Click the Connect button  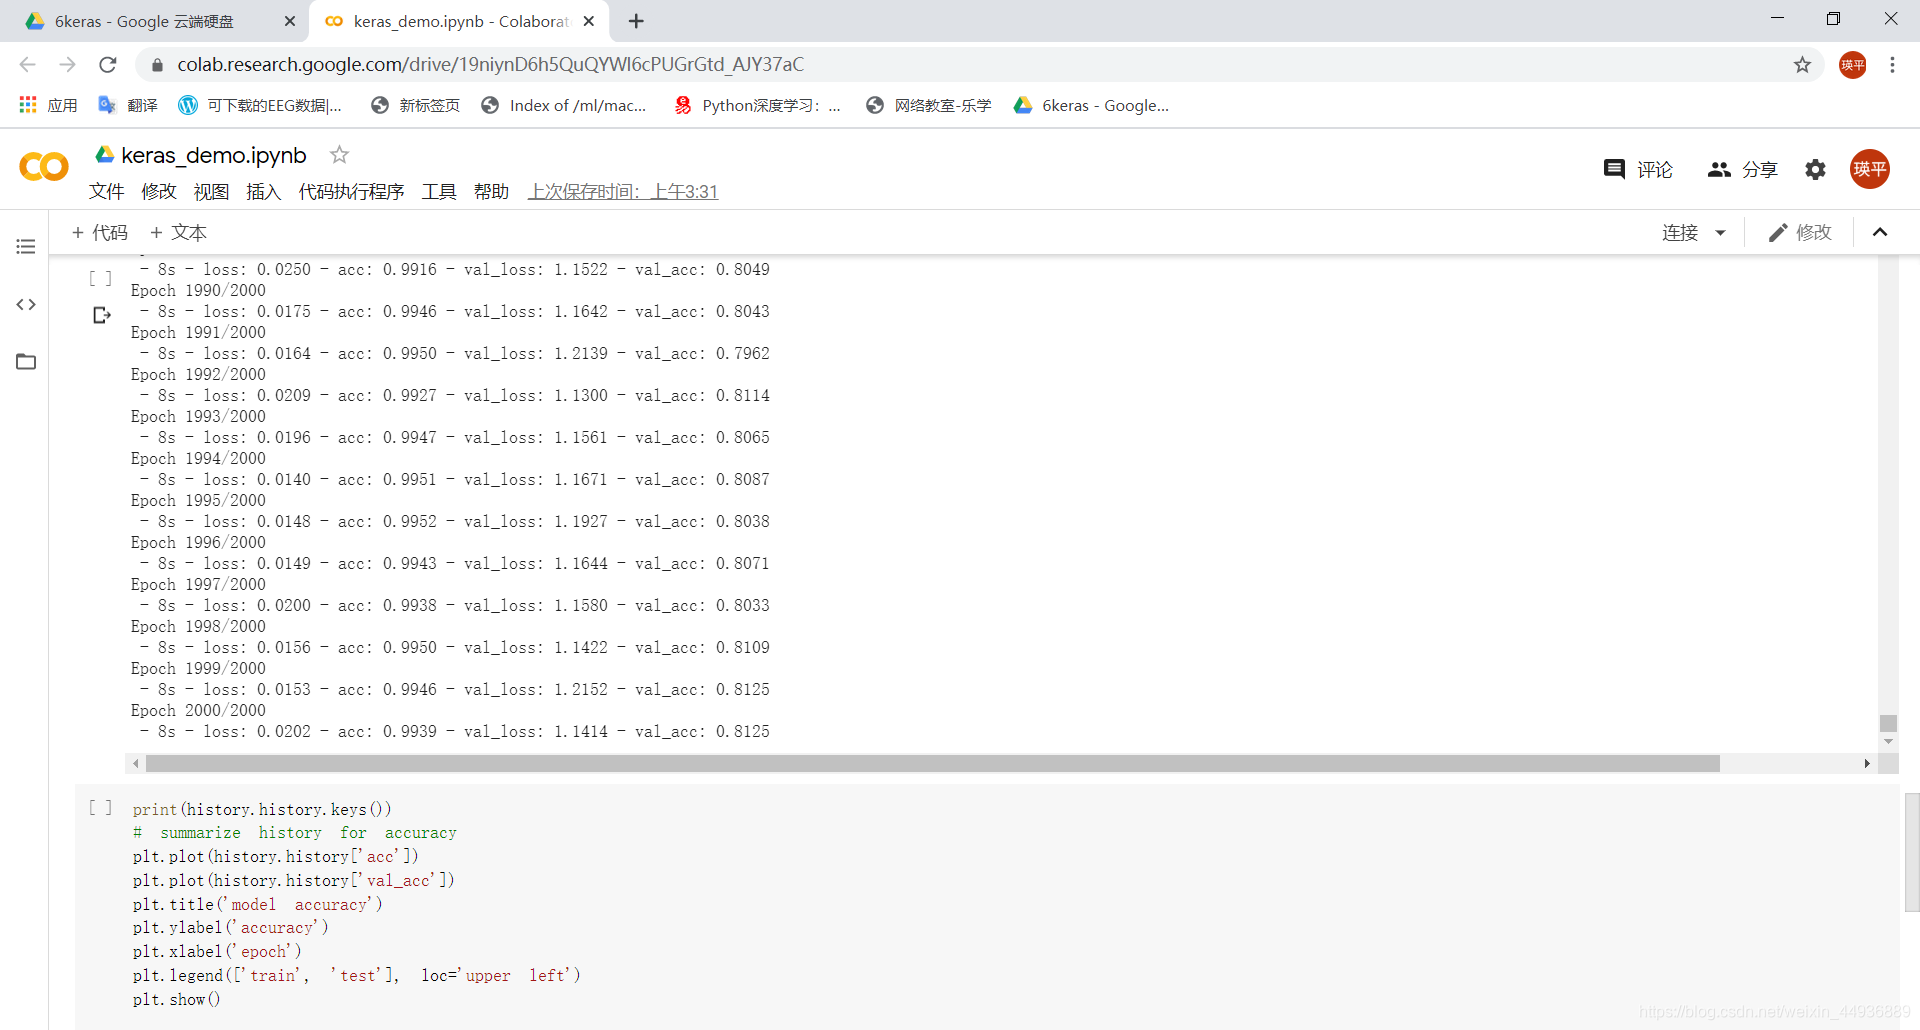[1680, 232]
